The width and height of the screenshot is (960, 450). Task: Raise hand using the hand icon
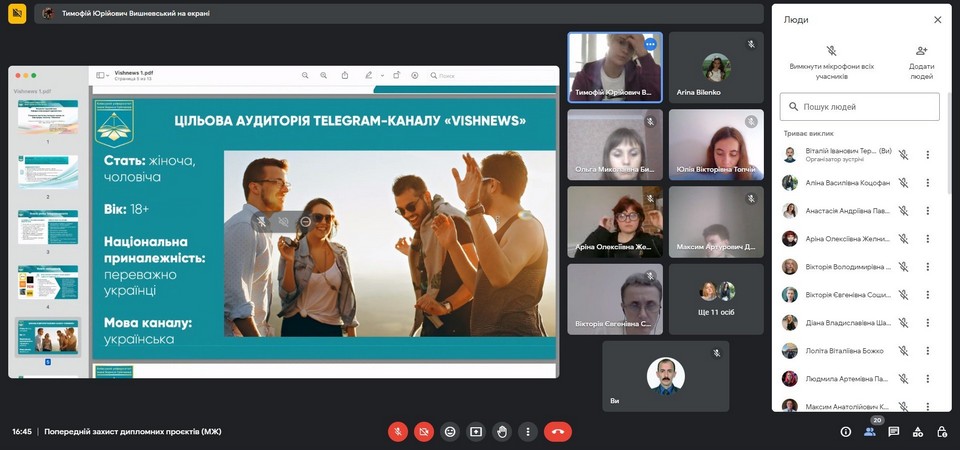(x=502, y=431)
